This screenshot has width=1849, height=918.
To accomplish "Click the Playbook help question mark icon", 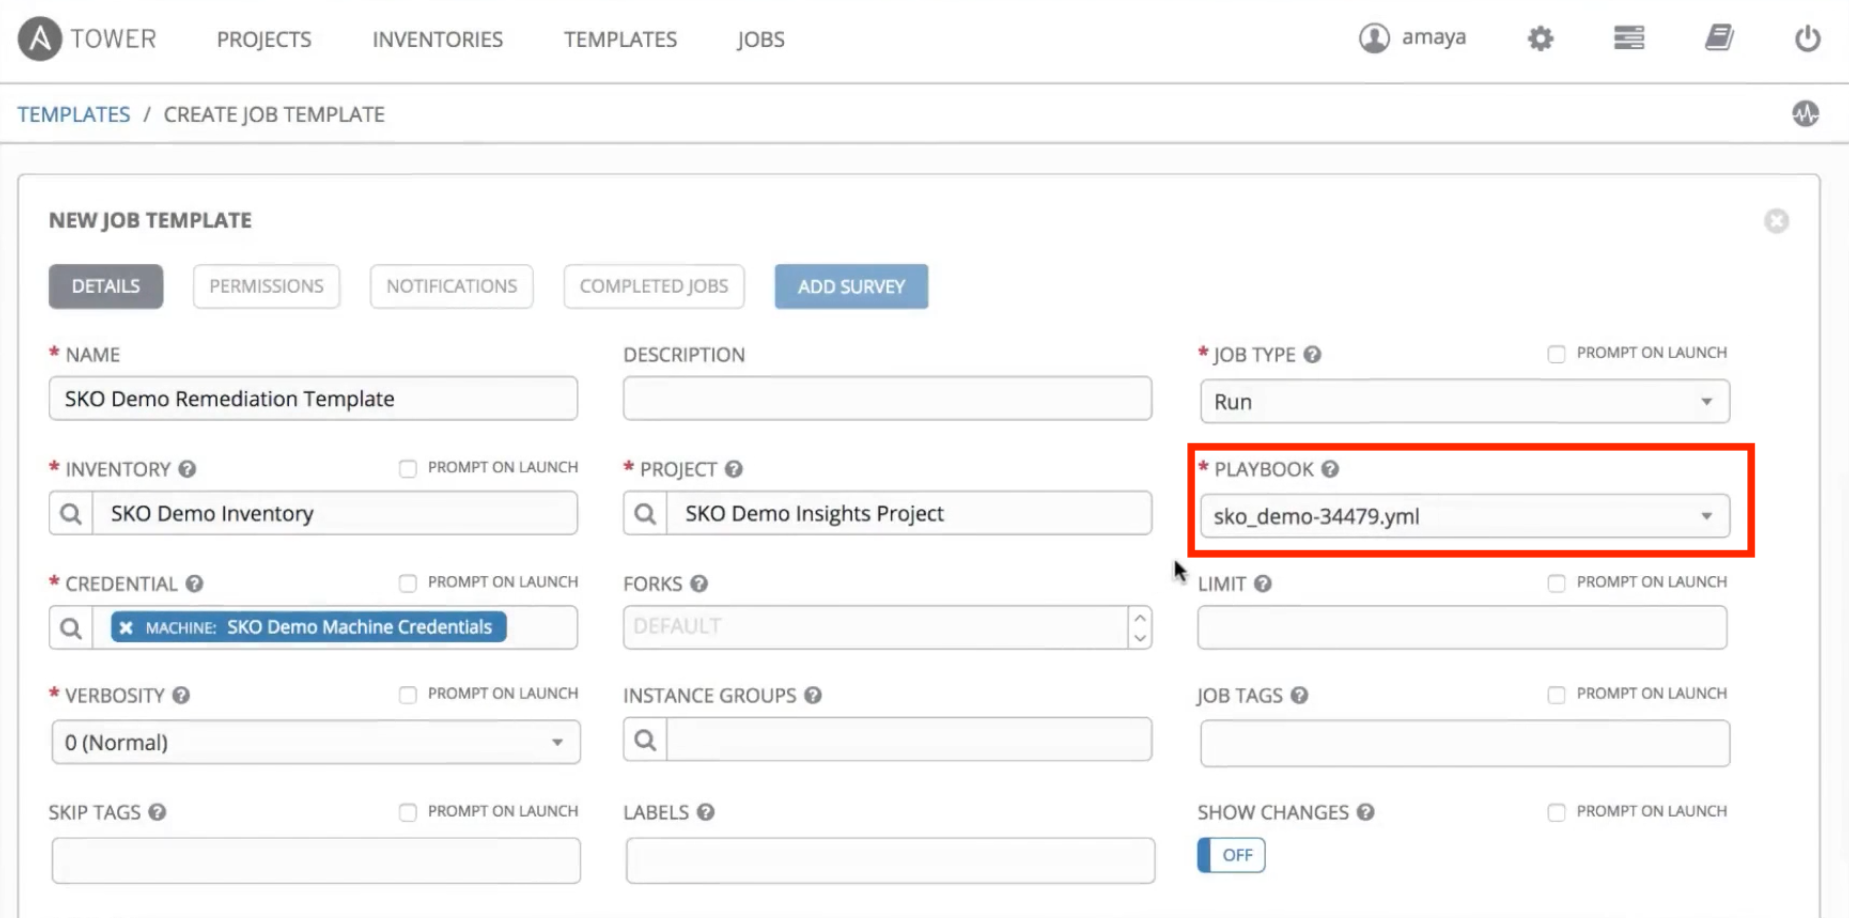I will [1329, 468].
